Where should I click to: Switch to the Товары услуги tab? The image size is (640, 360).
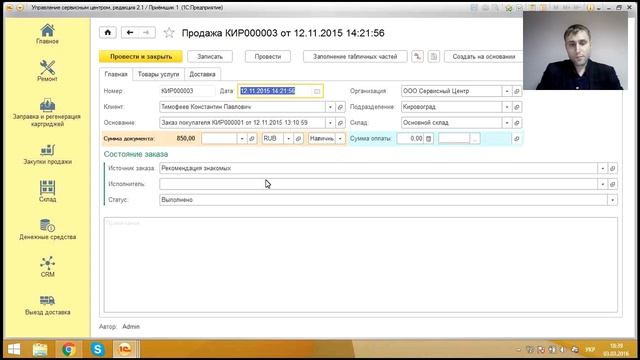(158, 74)
